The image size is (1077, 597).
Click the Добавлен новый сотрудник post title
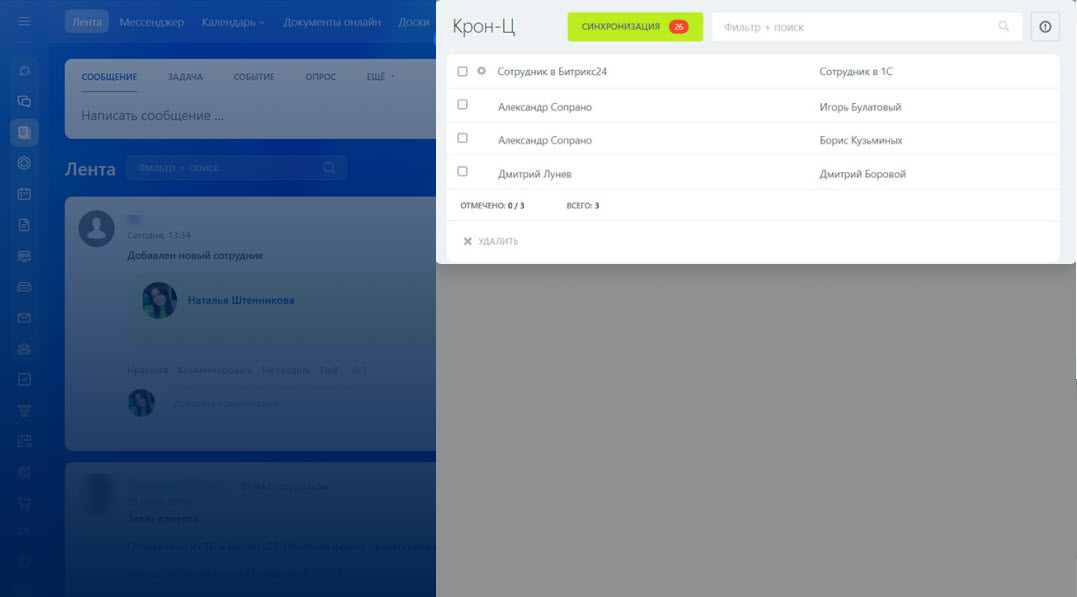tap(195, 256)
